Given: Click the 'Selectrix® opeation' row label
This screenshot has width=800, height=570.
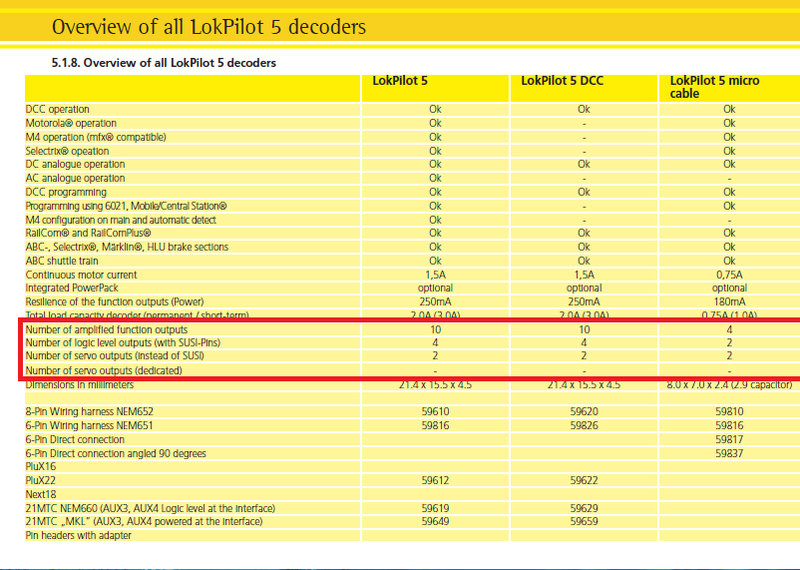Looking at the screenshot, I should 67,151.
